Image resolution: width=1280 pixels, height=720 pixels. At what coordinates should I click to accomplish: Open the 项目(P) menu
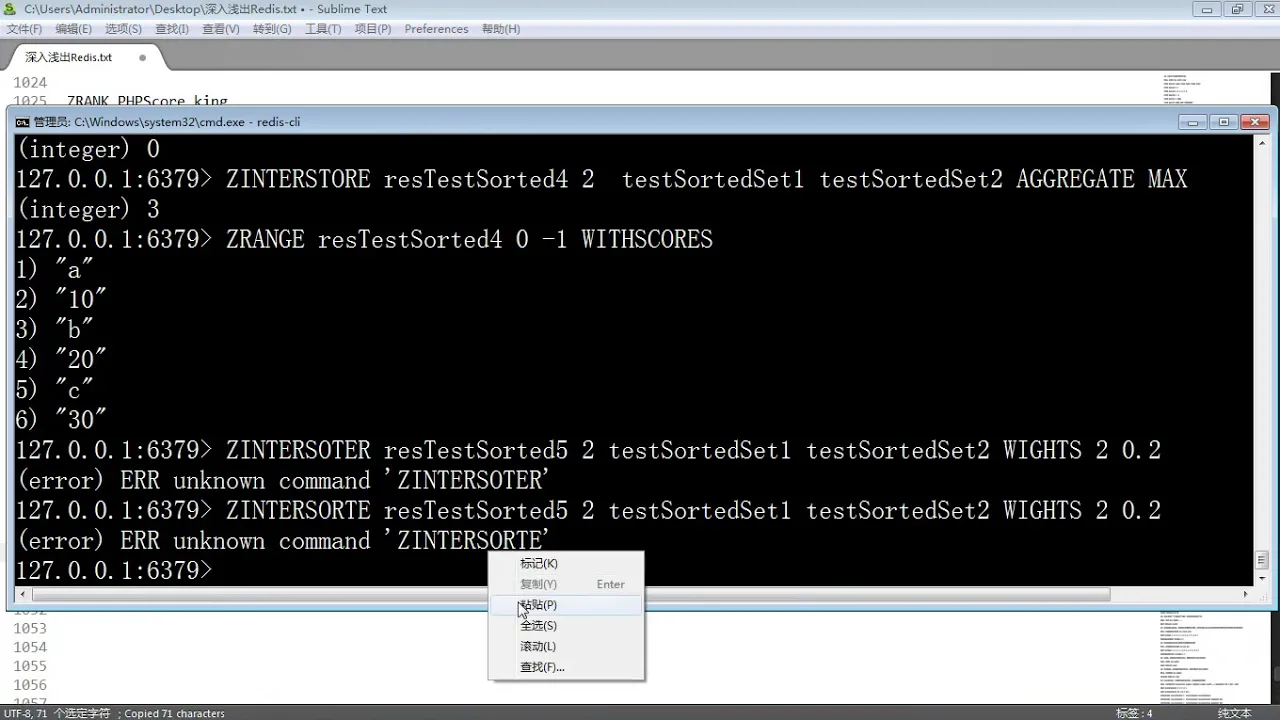(373, 29)
